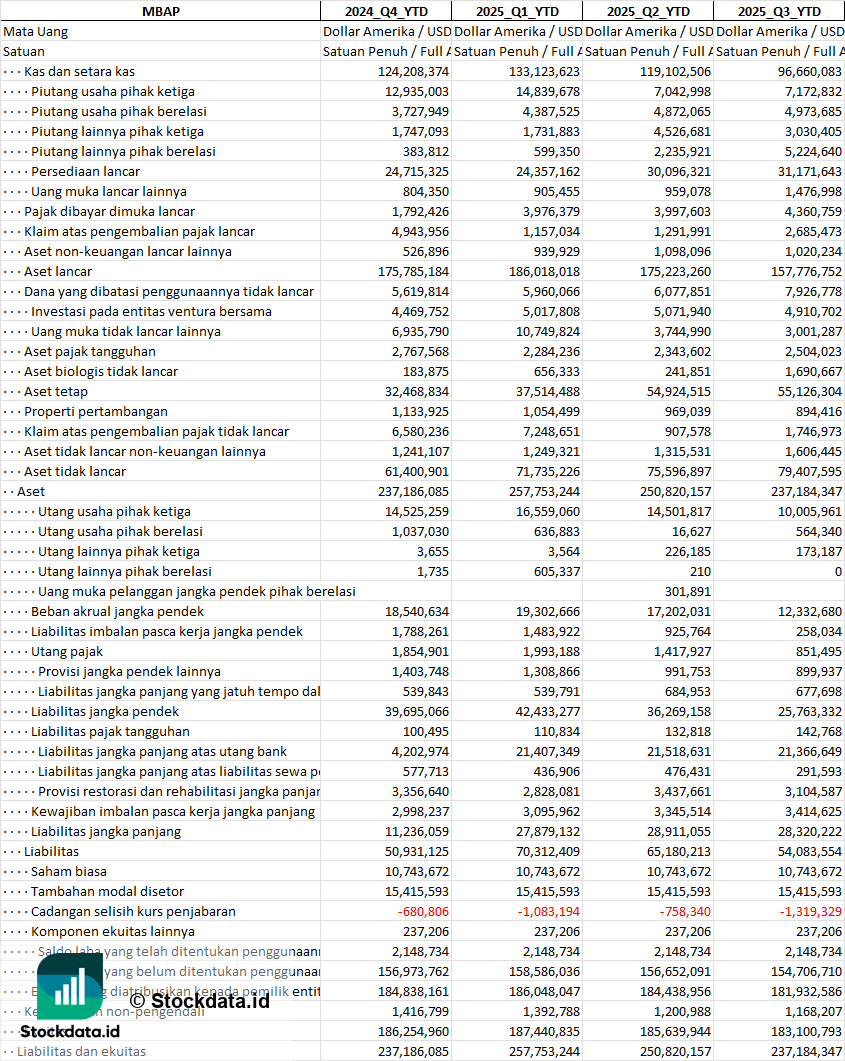
Task: Click the Satuan row label
Action: point(24,51)
